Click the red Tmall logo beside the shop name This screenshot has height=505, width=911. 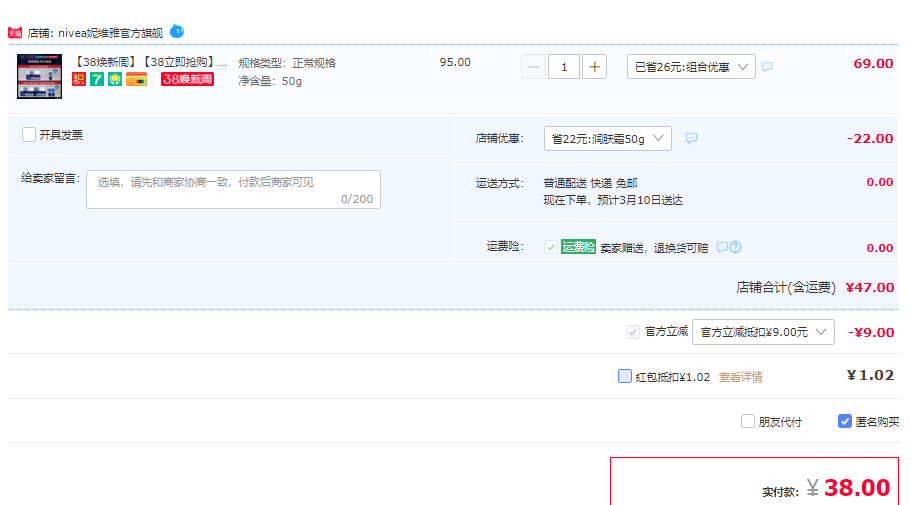tap(15, 33)
